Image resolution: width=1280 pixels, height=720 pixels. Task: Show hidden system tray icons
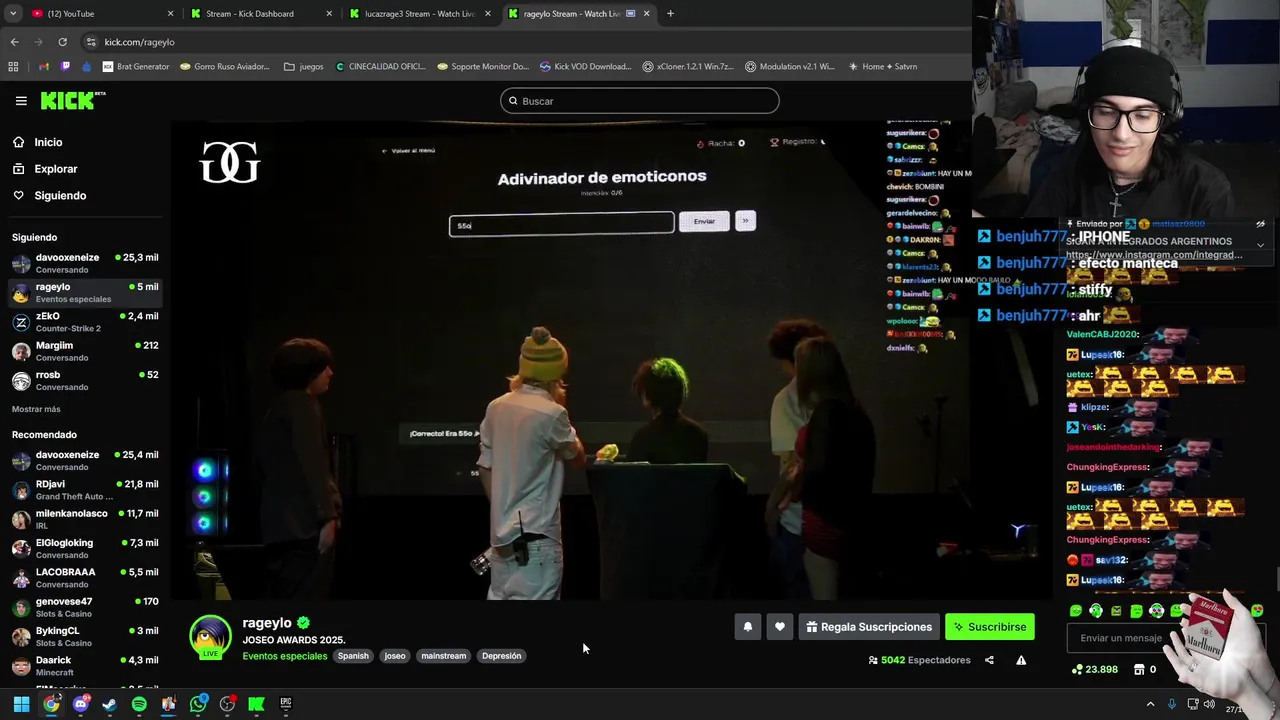coord(1150,704)
